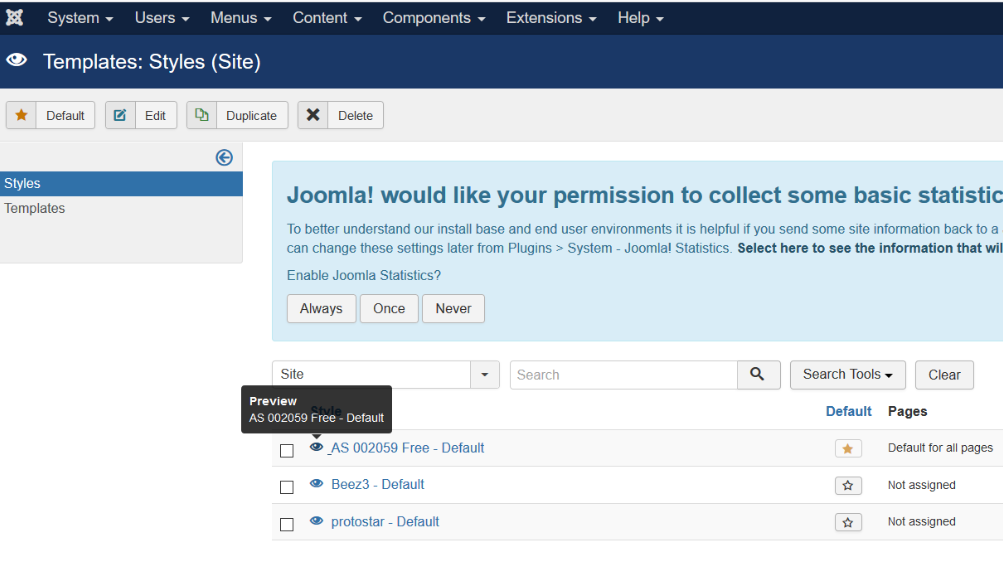
Task: Select Templates in the sidebar
Action: coord(35,208)
